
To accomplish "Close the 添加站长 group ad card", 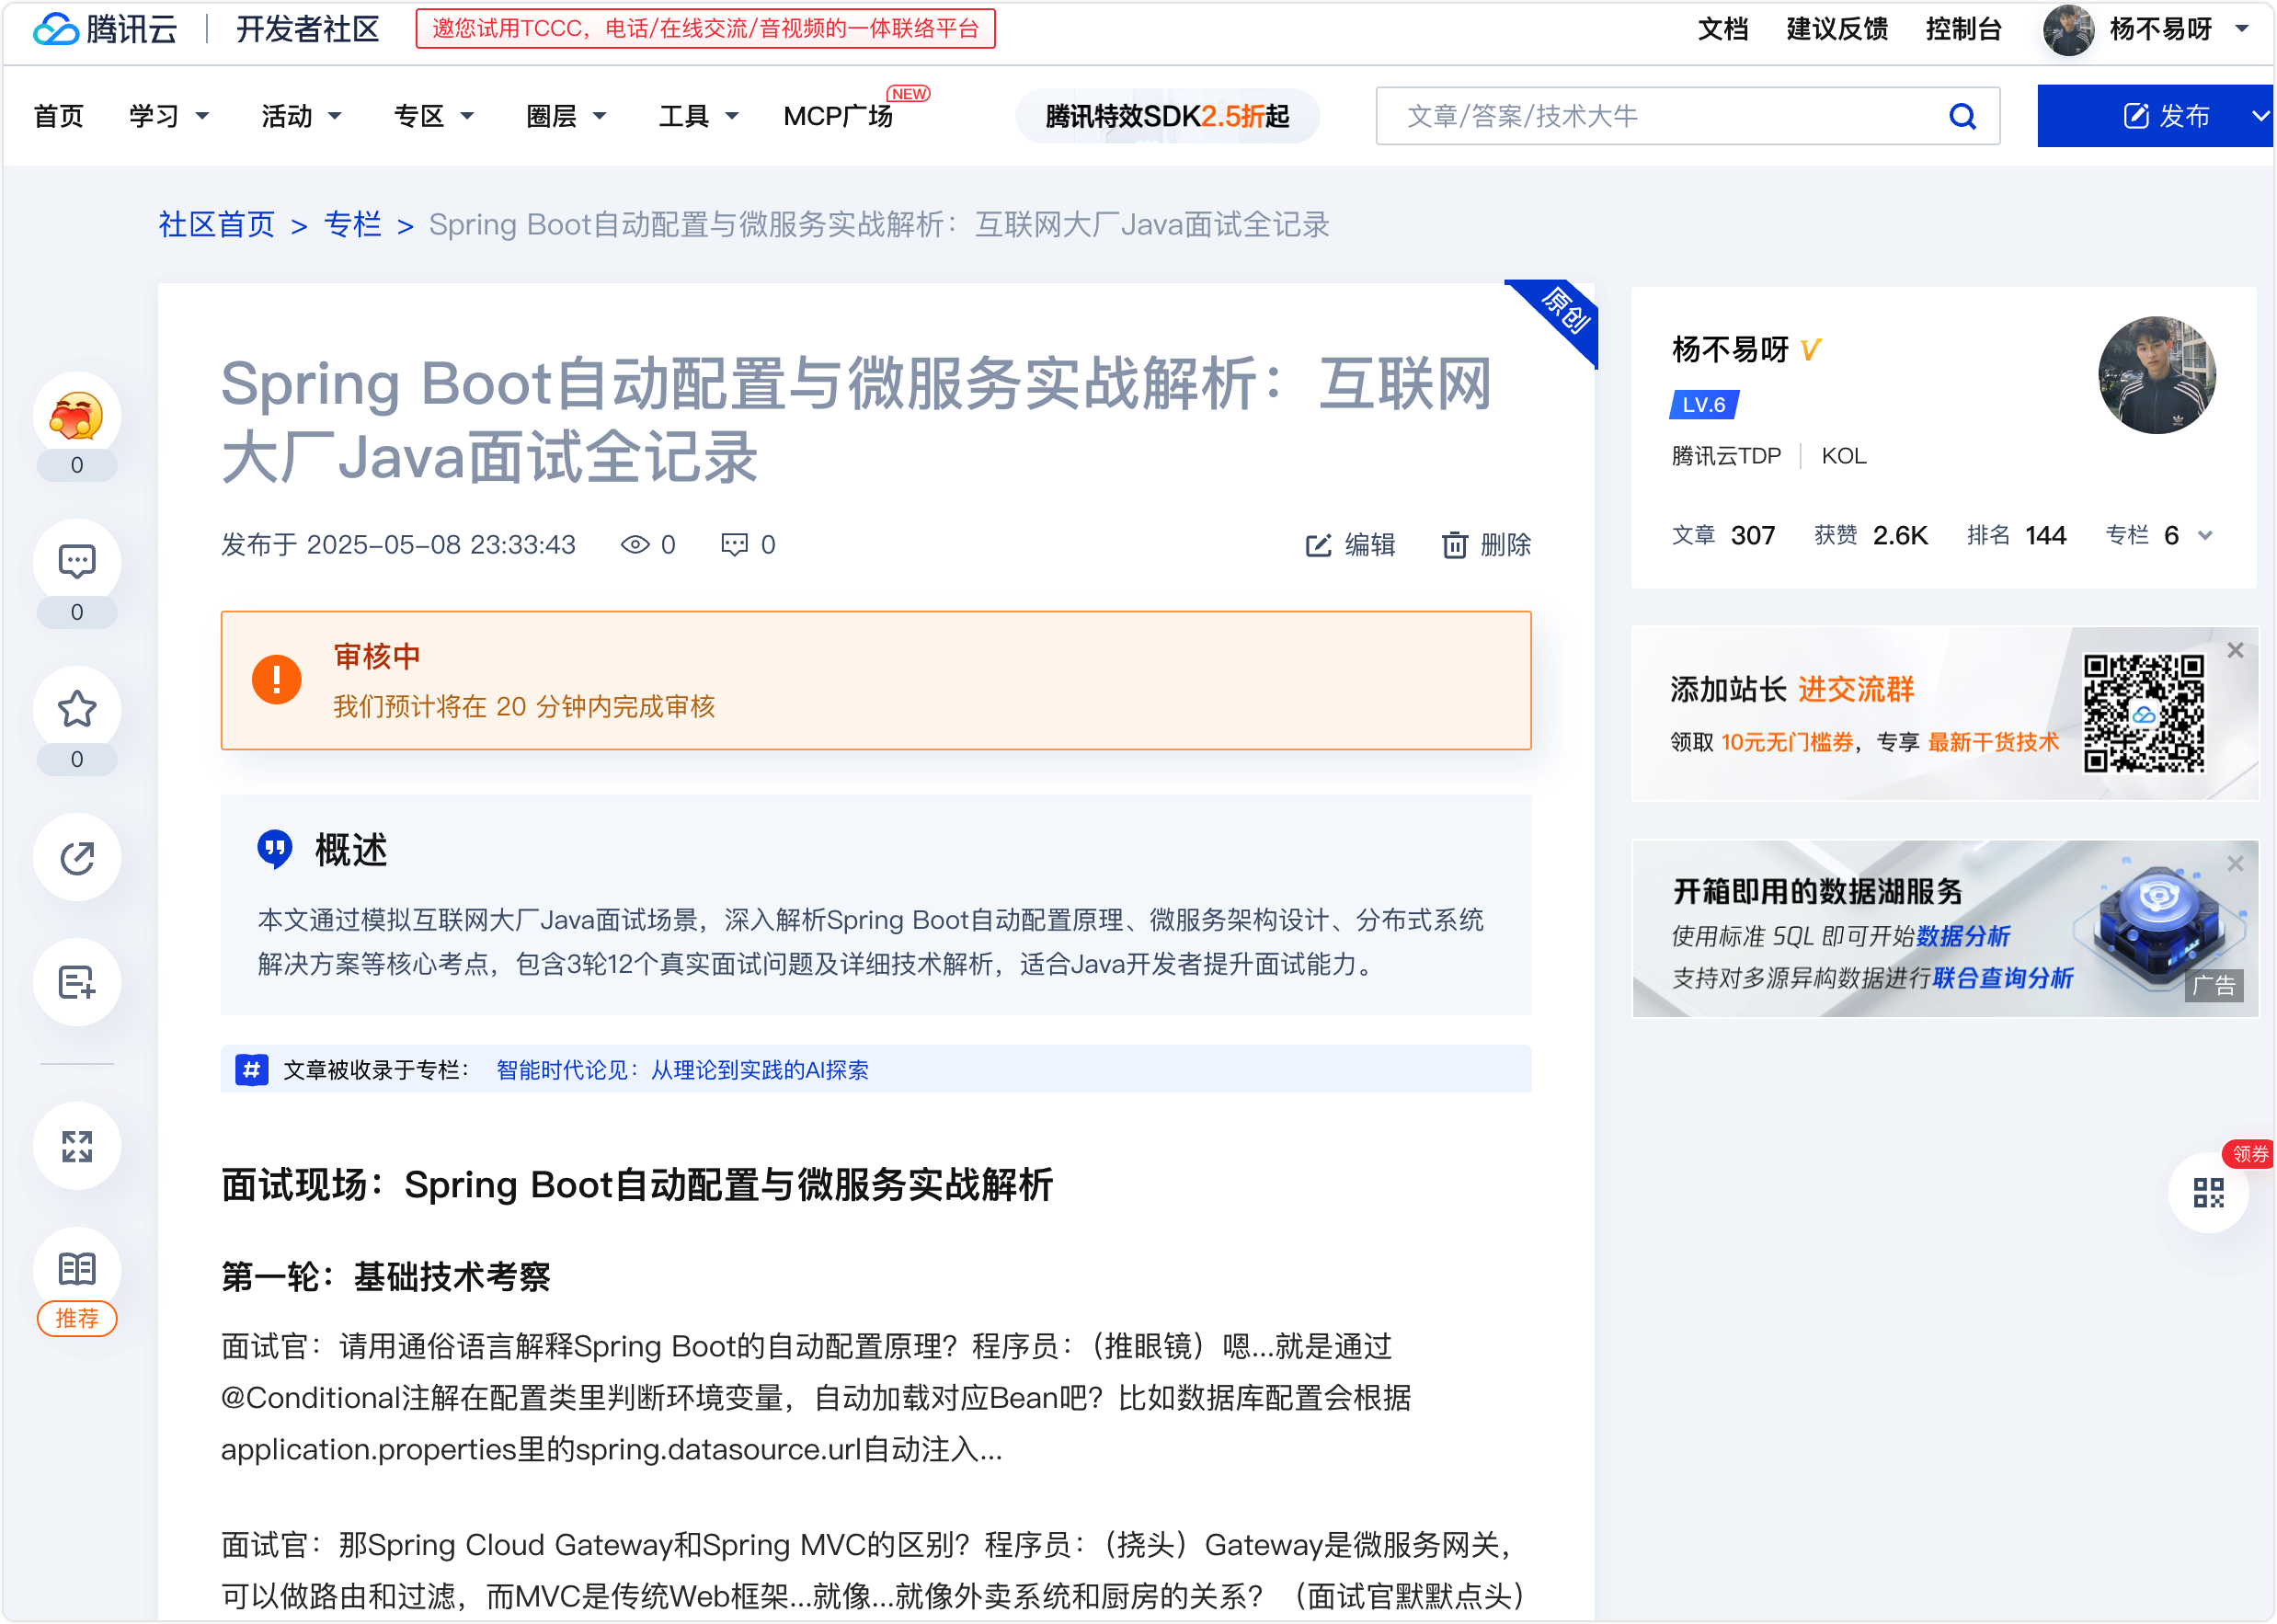I will pyautogui.click(x=2236, y=650).
